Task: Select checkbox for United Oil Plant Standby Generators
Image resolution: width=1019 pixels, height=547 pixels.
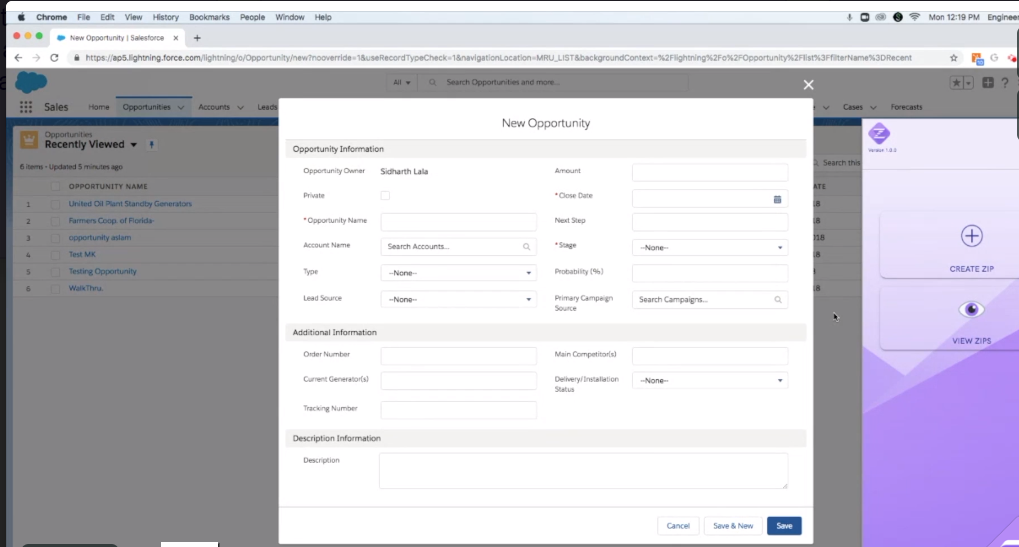Action: (55, 204)
